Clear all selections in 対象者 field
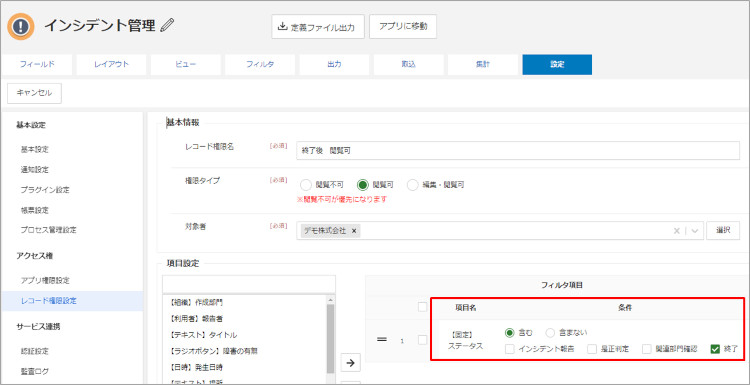The image size is (750, 385). click(x=676, y=231)
